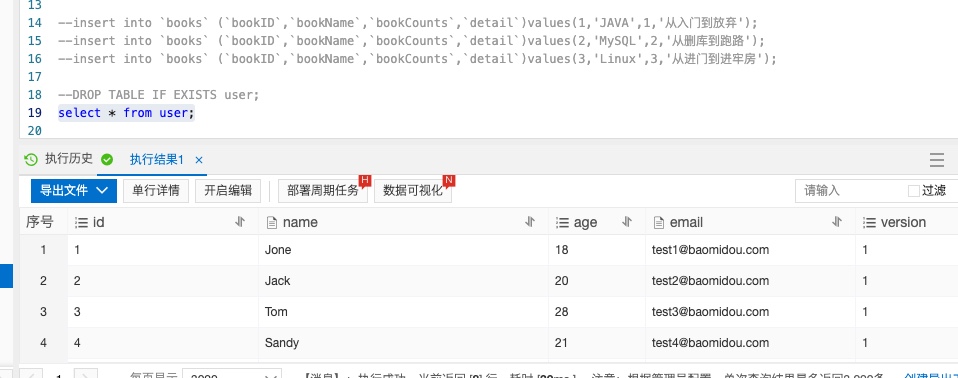The height and width of the screenshot is (378, 958).
Task: Select the test4@baomidou.com email cell
Action: point(750,343)
